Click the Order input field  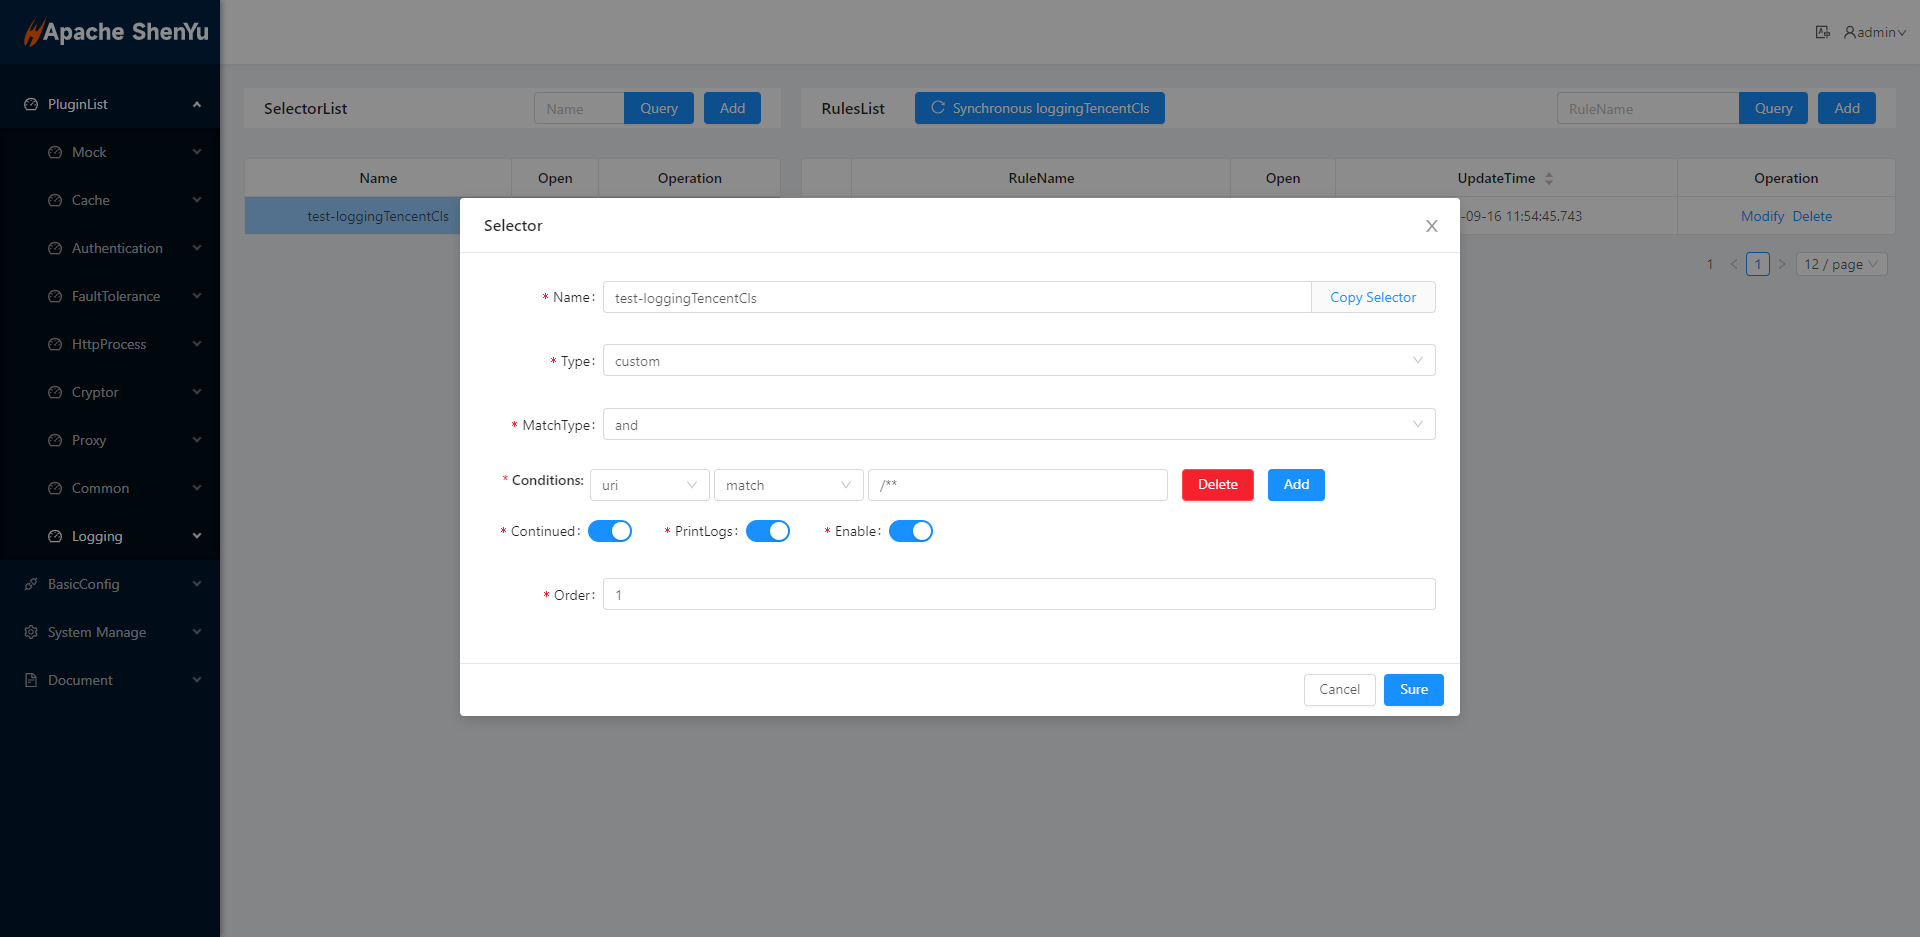1018,594
